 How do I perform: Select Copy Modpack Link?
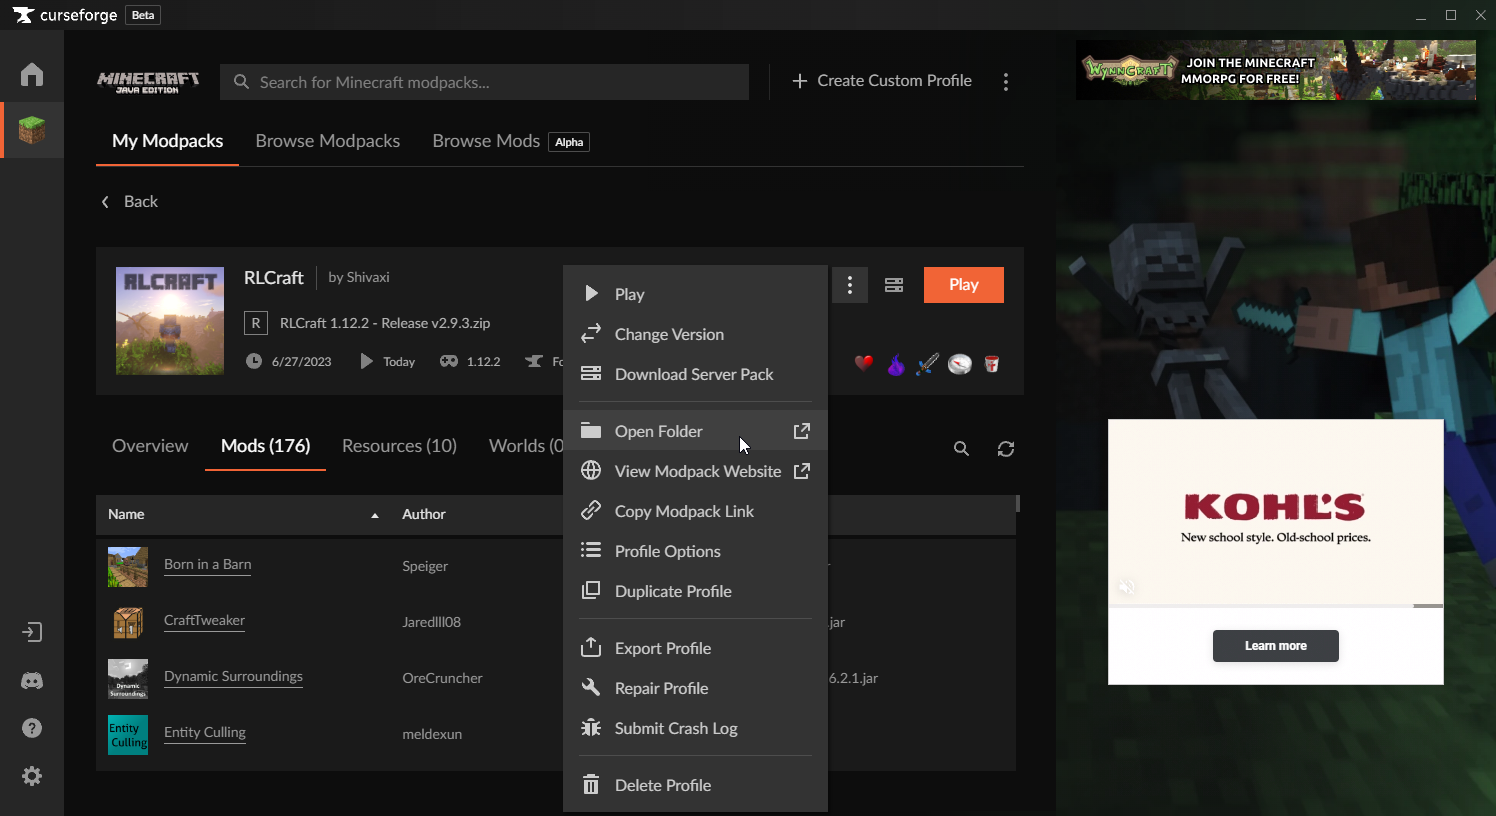tap(695, 511)
